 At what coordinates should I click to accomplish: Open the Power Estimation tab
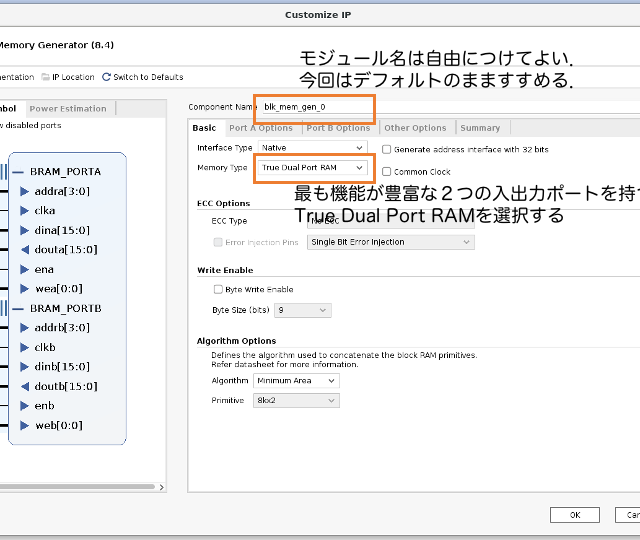(x=68, y=108)
